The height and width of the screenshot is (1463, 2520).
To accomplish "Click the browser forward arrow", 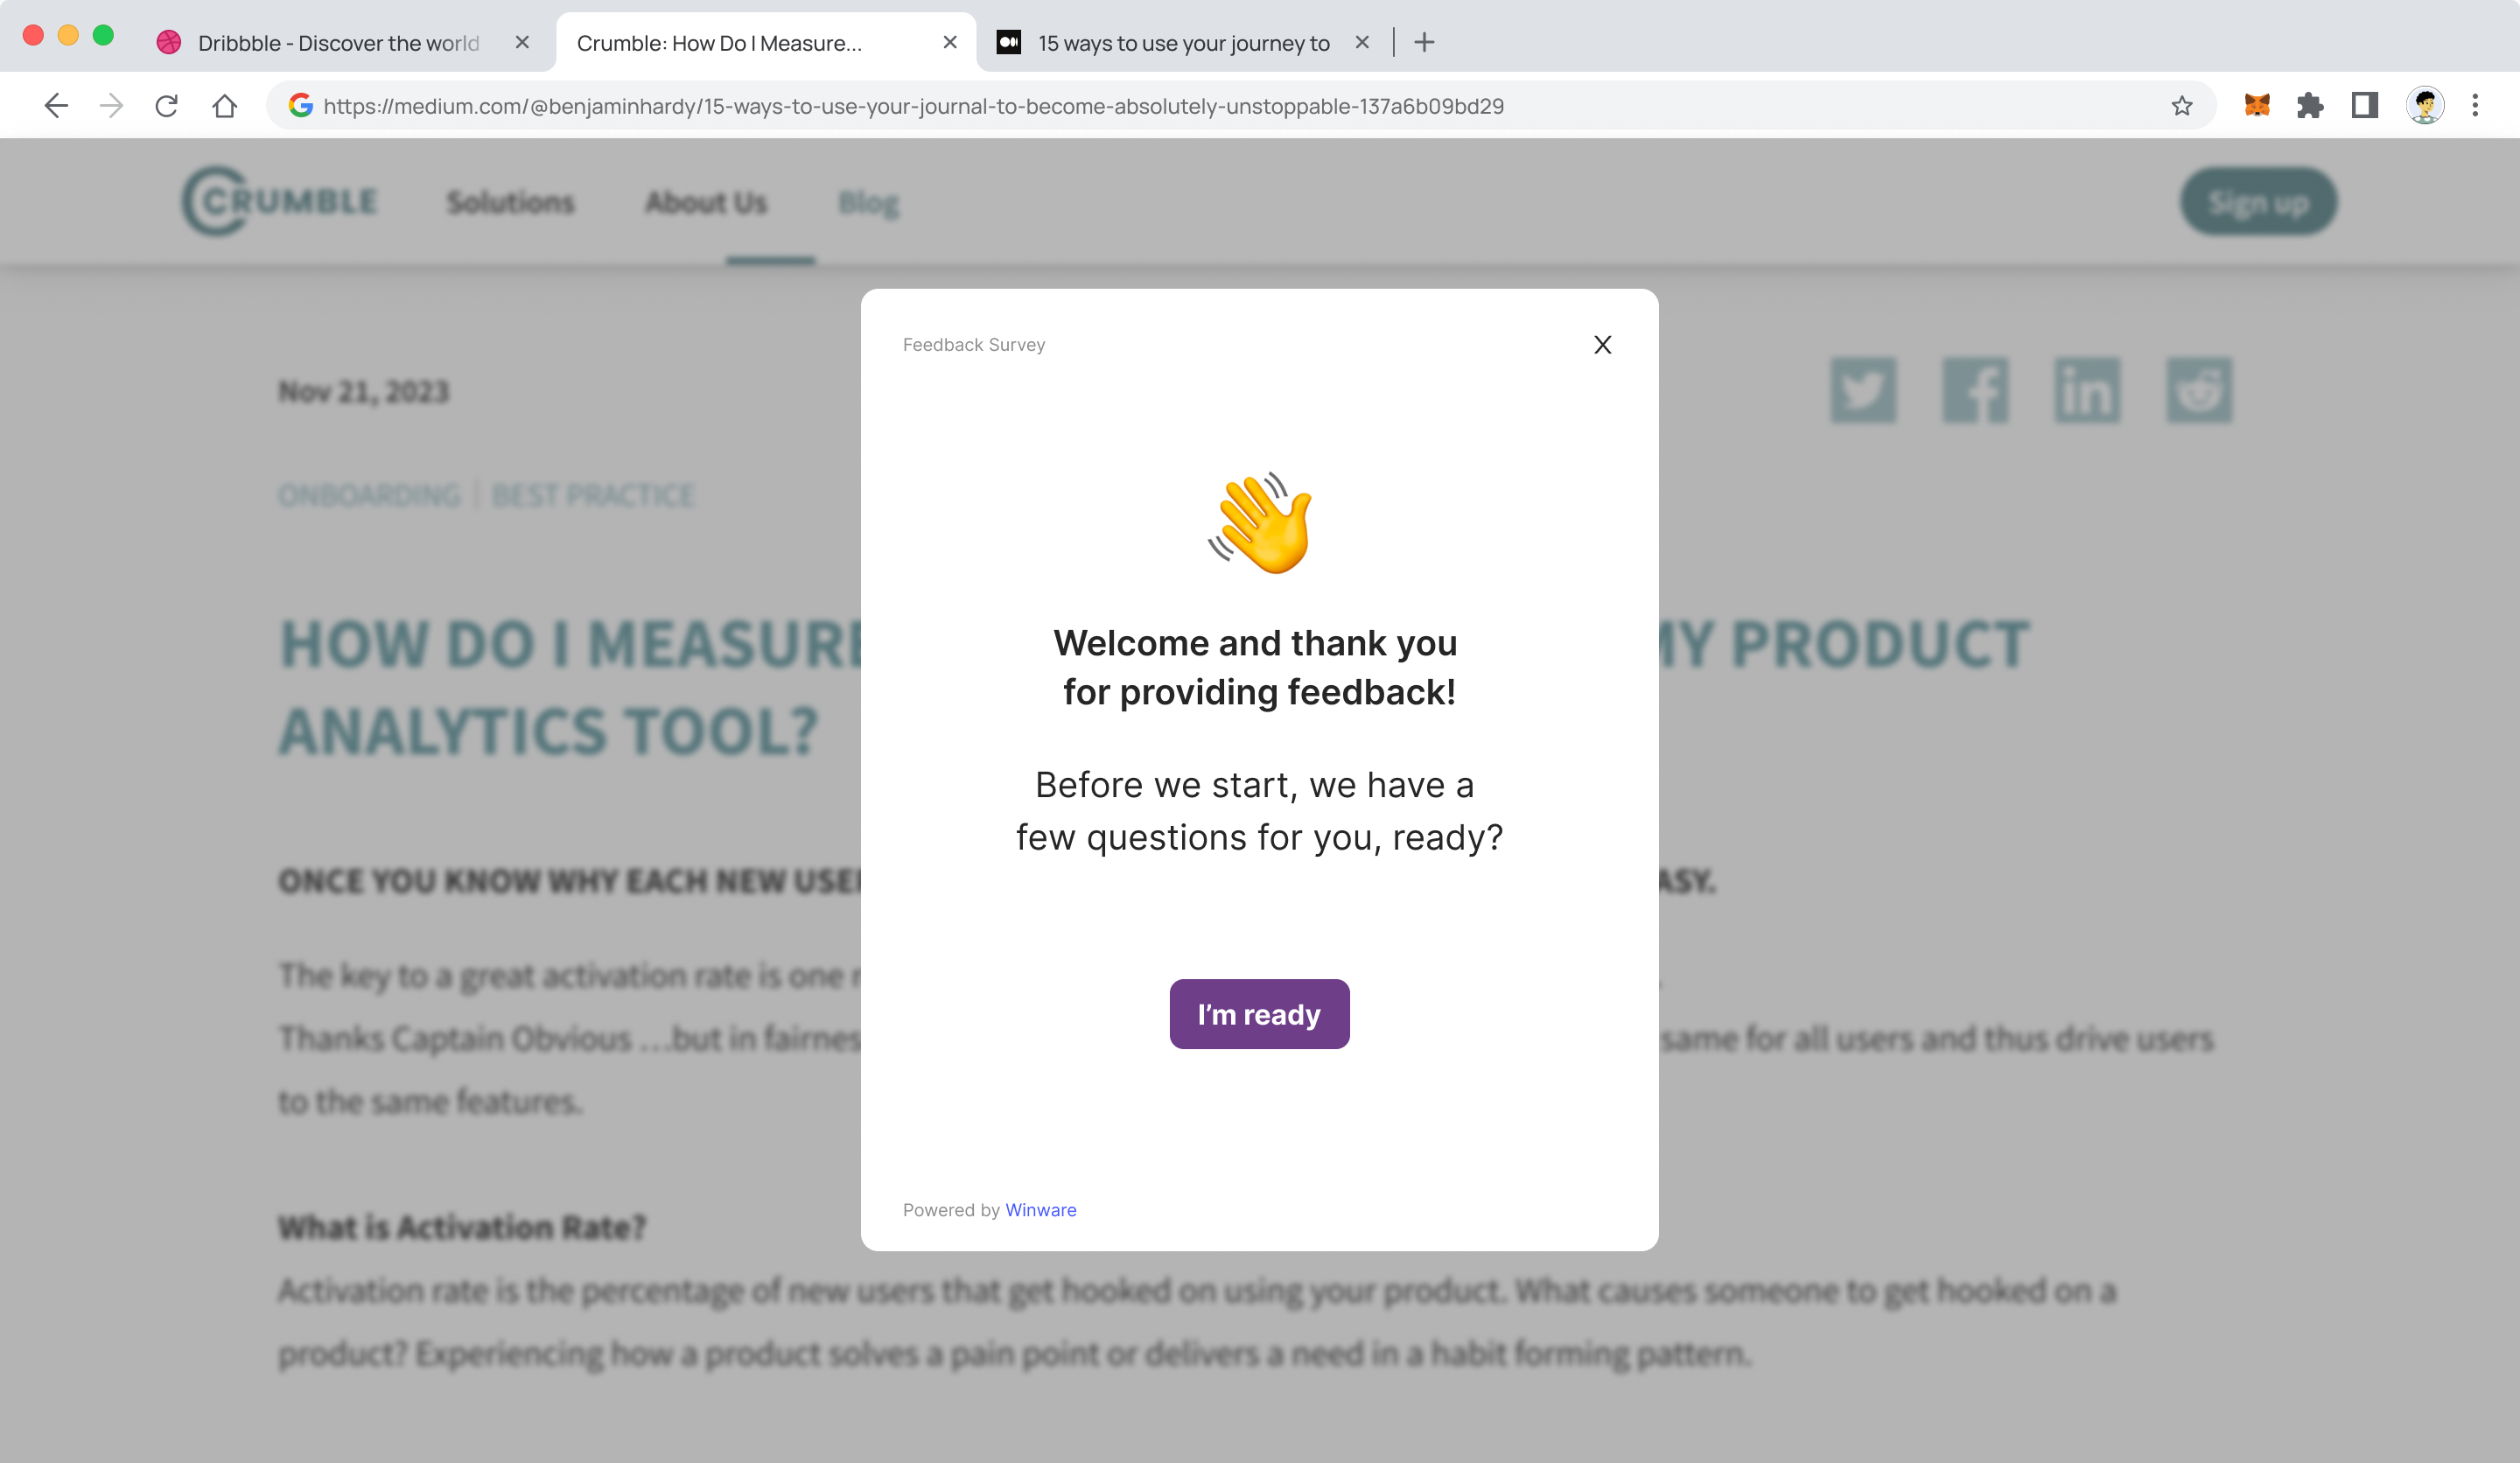I will click(111, 106).
